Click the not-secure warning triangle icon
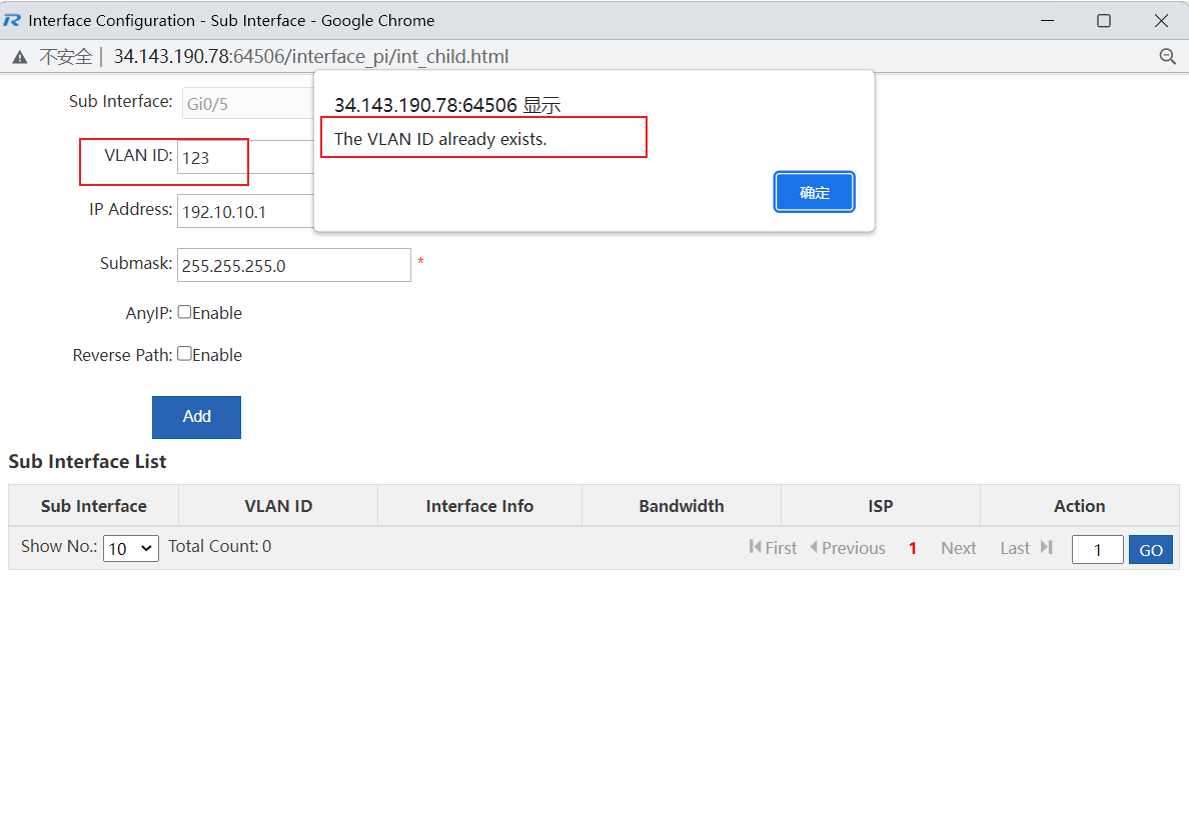The height and width of the screenshot is (829, 1189). tap(19, 57)
